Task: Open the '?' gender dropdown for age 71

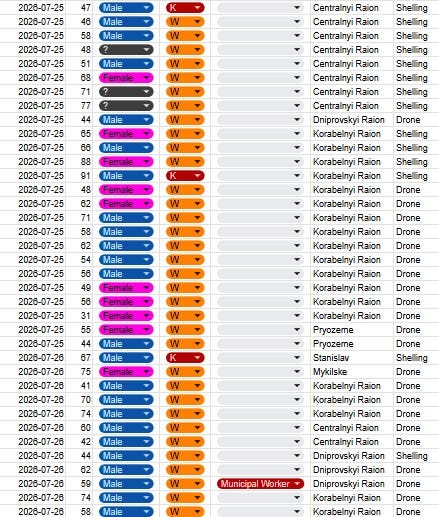Action: pyautogui.click(x=126, y=92)
